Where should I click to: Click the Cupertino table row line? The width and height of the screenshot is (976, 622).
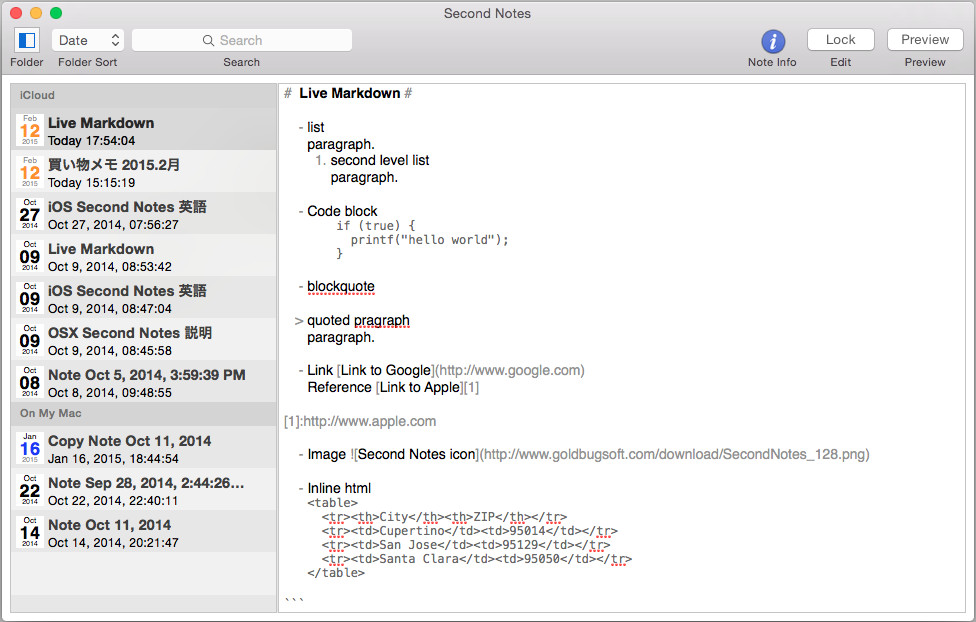(469, 531)
